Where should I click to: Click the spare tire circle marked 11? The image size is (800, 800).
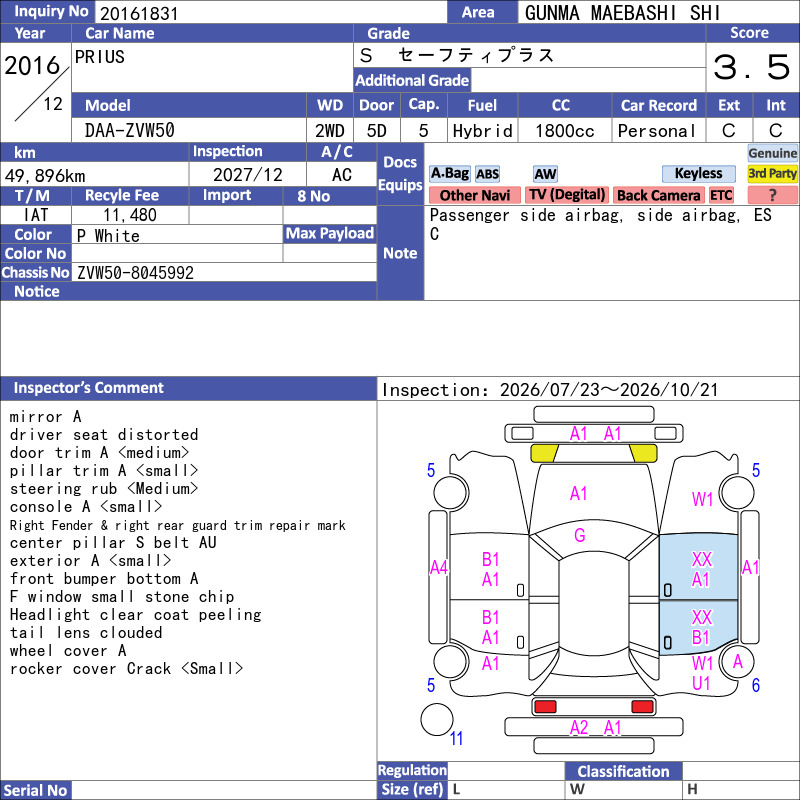pyautogui.click(x=437, y=719)
